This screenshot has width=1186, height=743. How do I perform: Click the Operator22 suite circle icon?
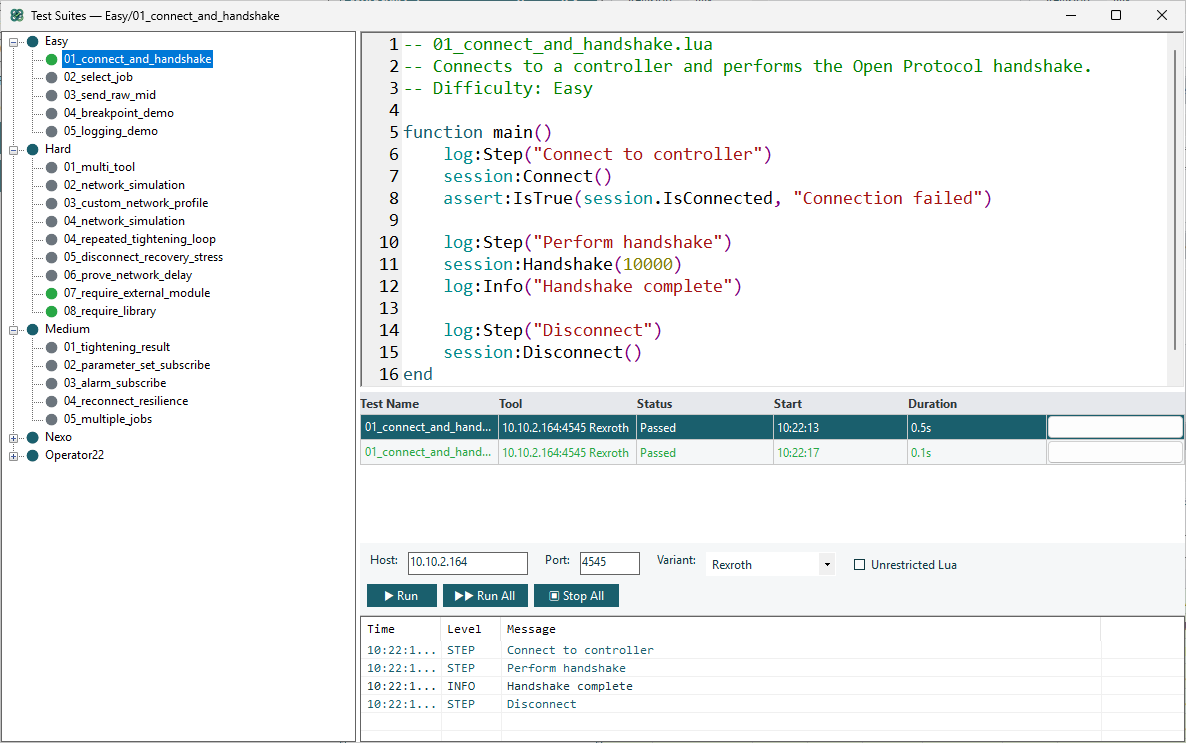pos(33,455)
